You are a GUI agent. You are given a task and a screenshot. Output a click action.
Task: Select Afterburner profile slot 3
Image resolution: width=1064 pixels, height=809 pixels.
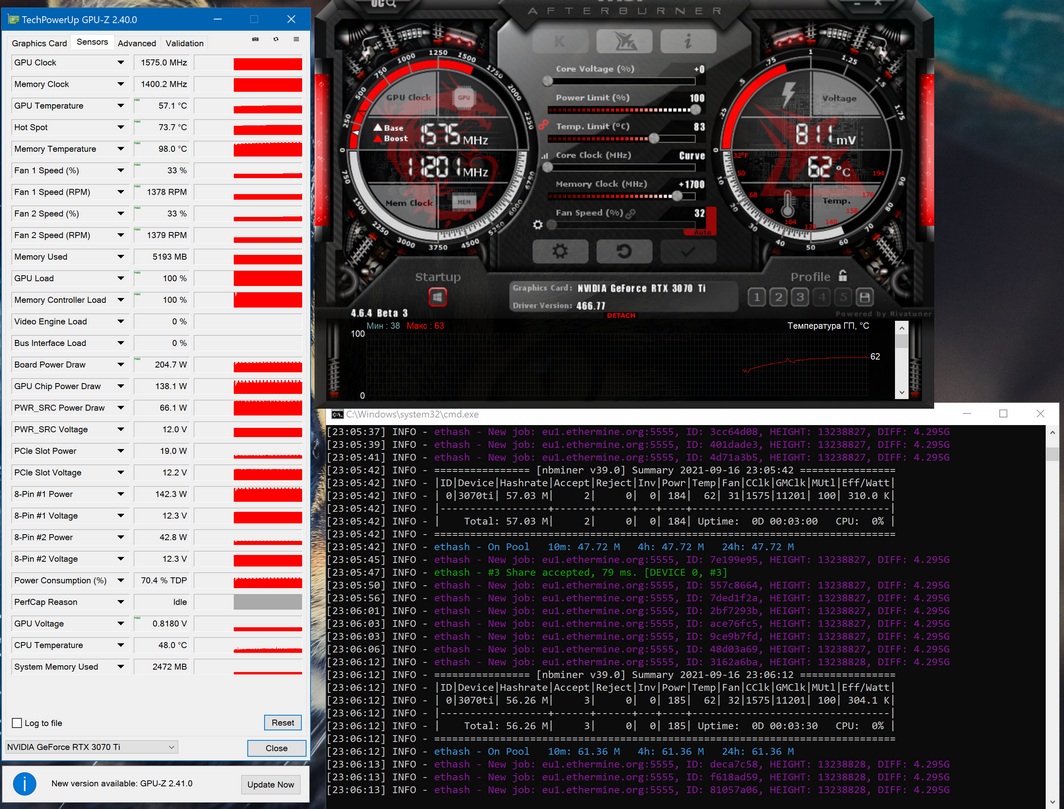click(800, 297)
